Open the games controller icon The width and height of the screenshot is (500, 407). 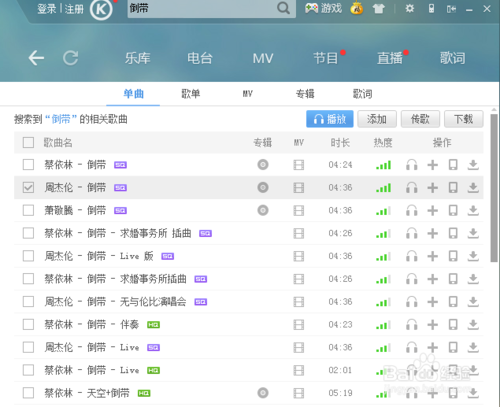click(x=311, y=8)
